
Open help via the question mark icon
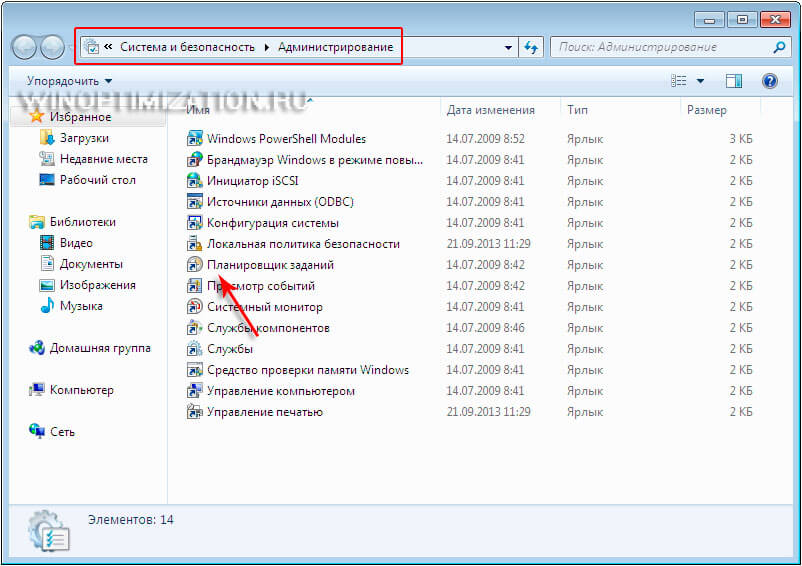(x=770, y=81)
